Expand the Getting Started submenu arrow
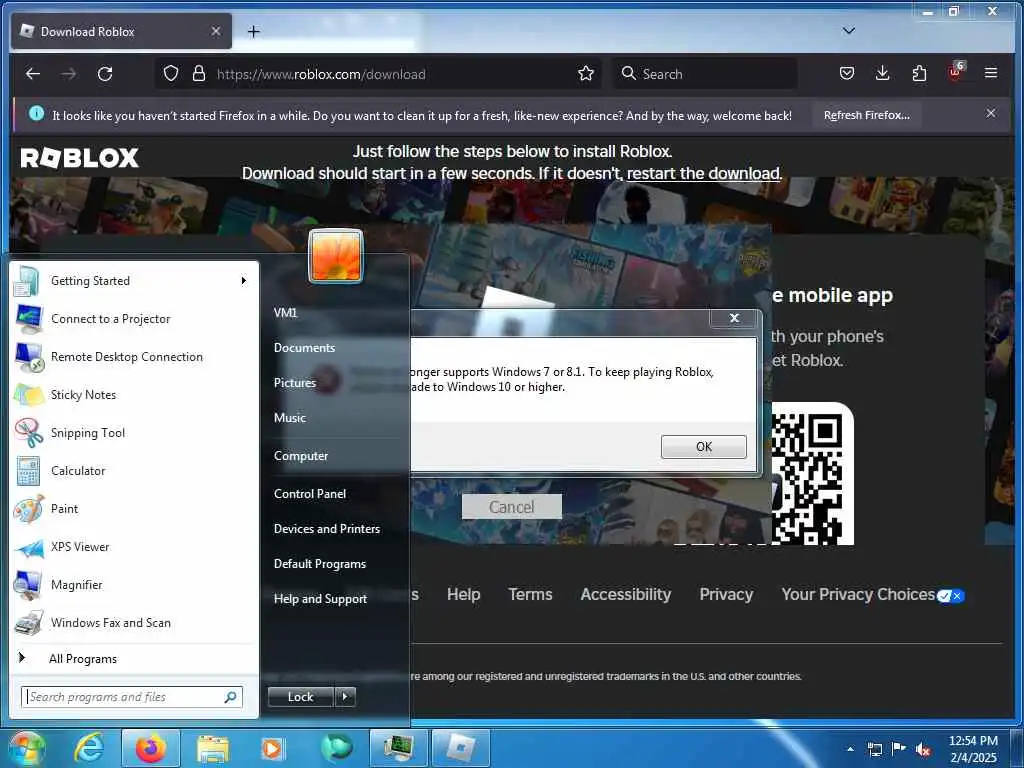The height and width of the screenshot is (768, 1024). [244, 281]
